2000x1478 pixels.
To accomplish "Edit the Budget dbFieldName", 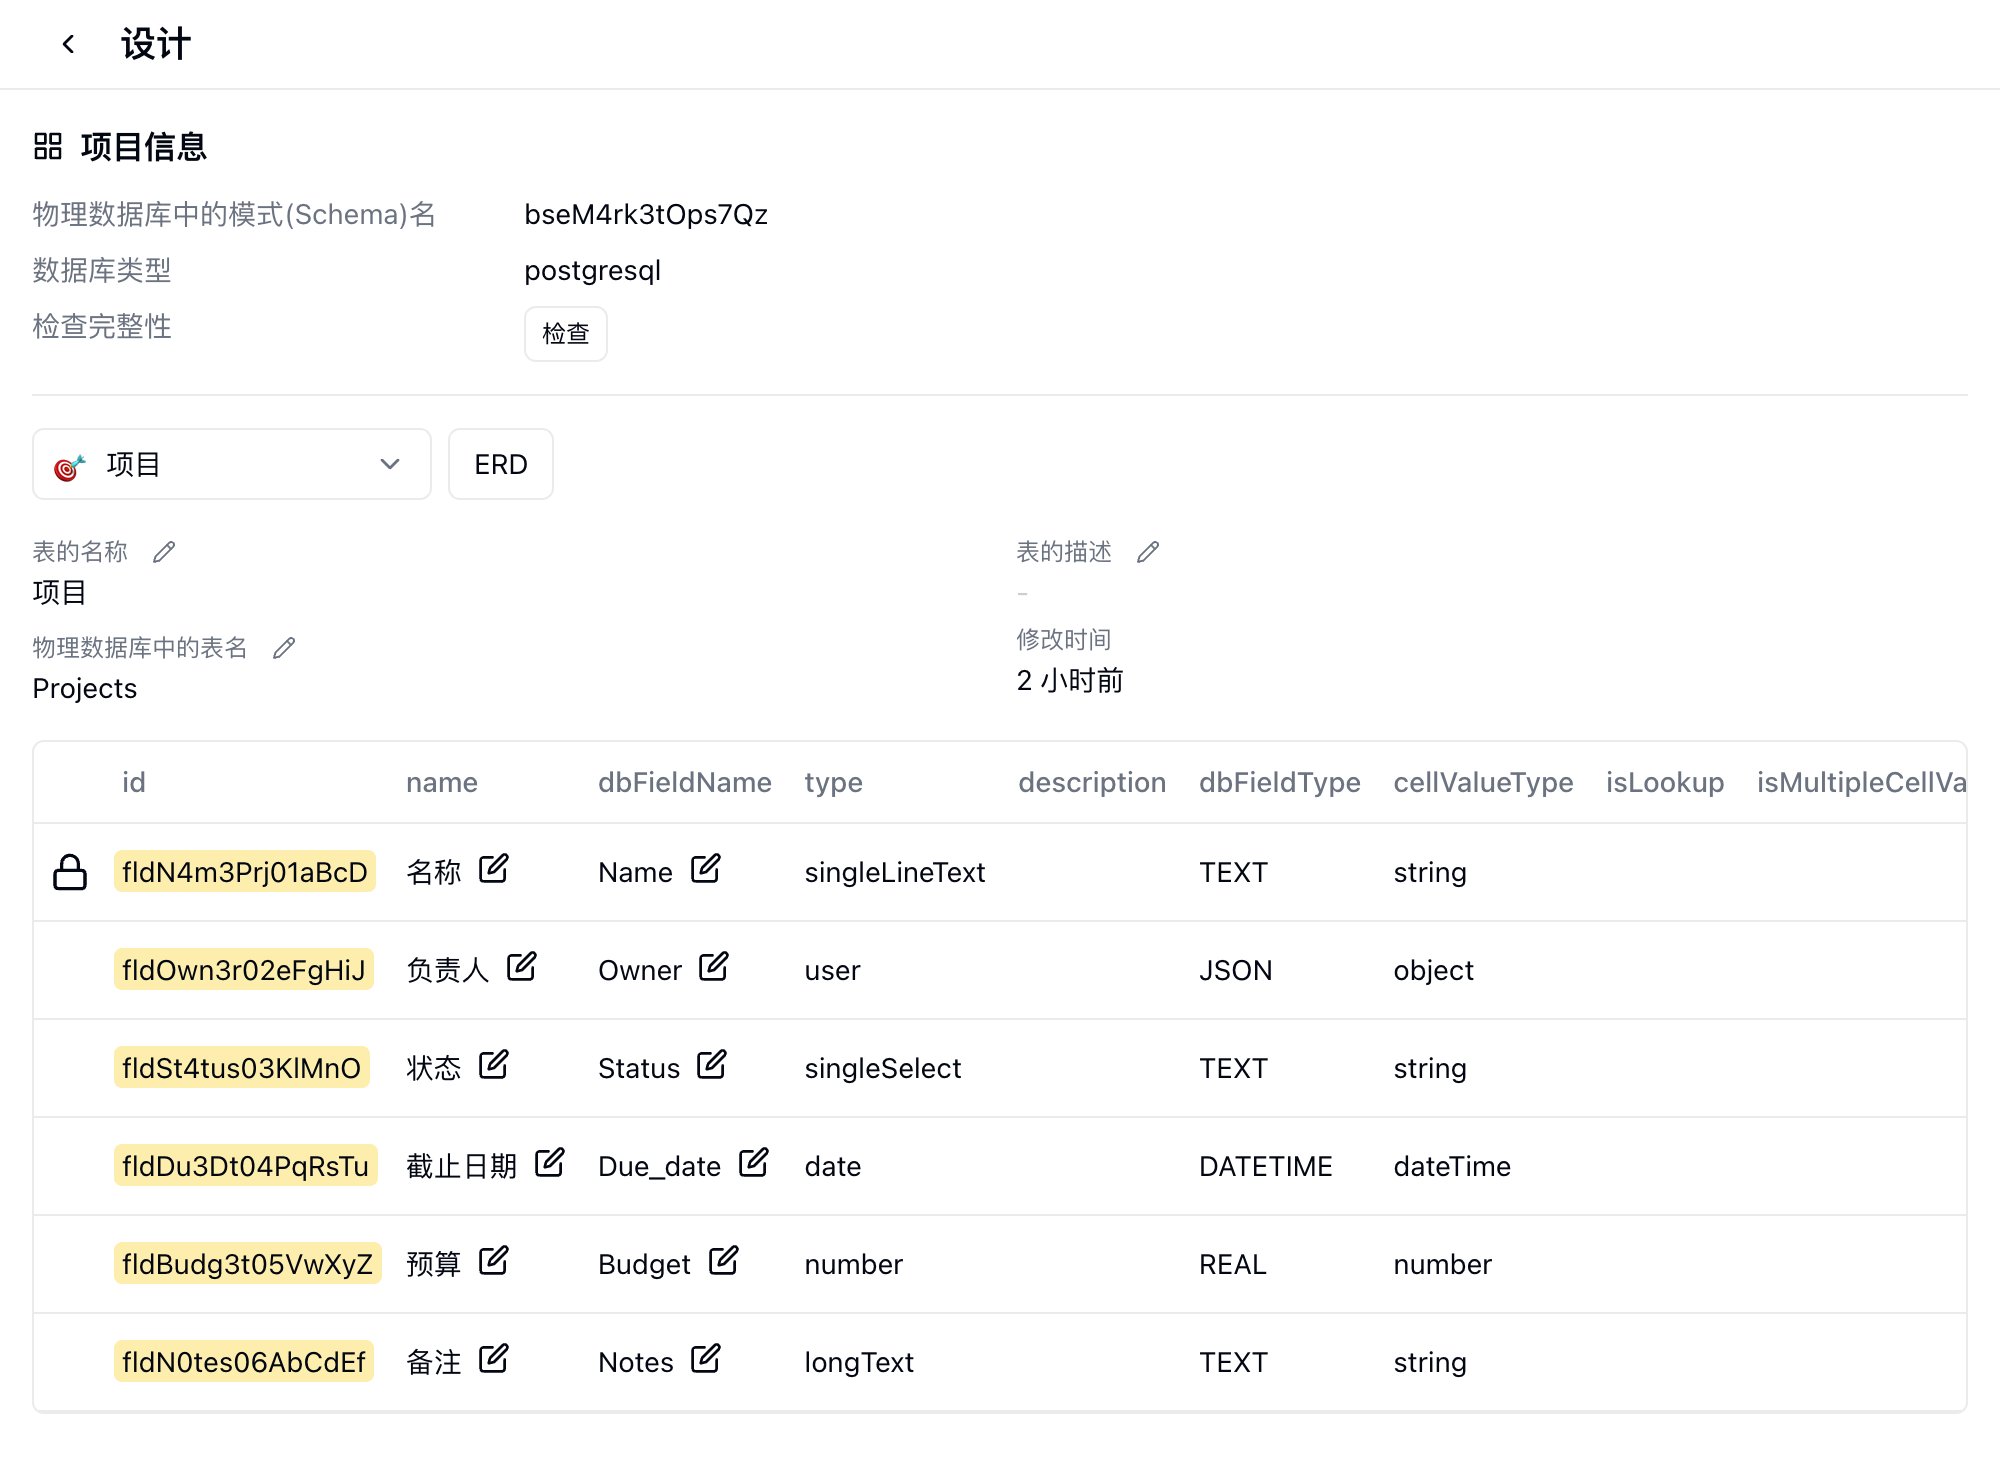I will click(723, 1261).
